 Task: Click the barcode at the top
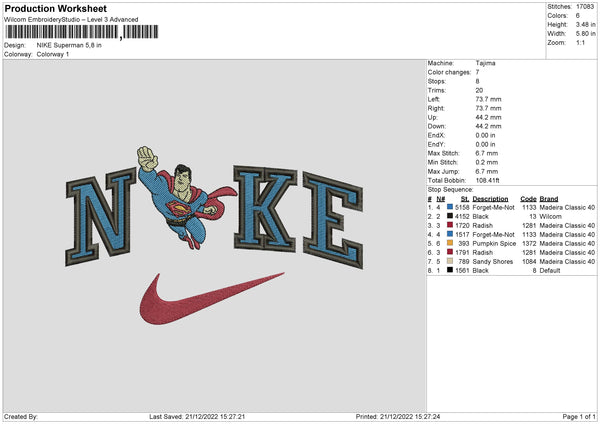click(82, 32)
